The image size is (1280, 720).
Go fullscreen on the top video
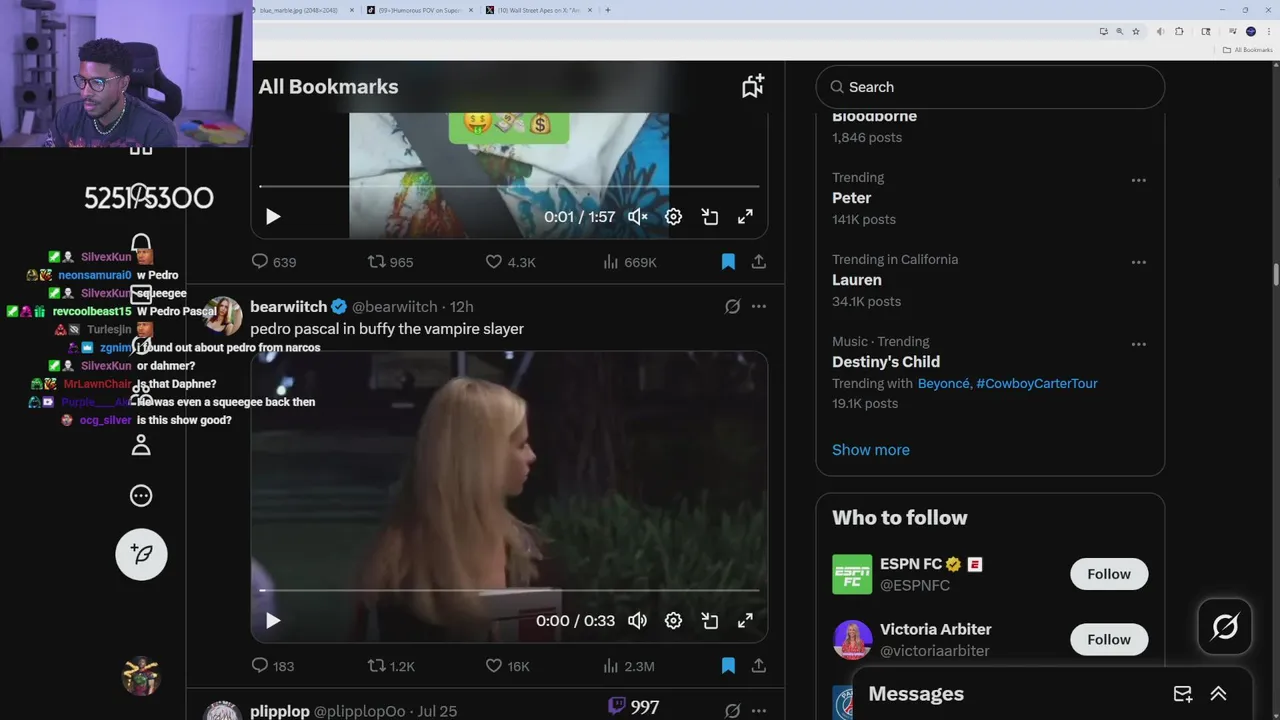tap(745, 216)
